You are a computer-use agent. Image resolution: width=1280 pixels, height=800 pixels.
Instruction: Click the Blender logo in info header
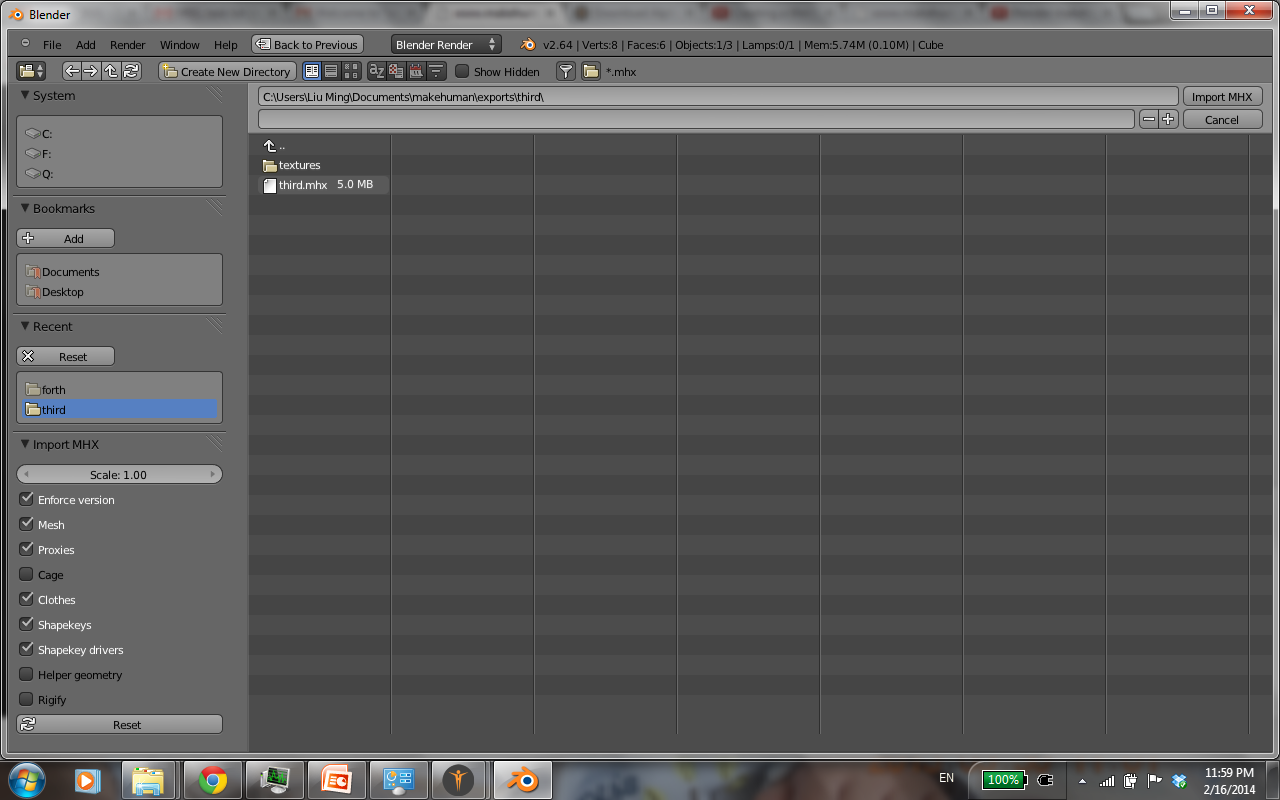click(x=528, y=44)
